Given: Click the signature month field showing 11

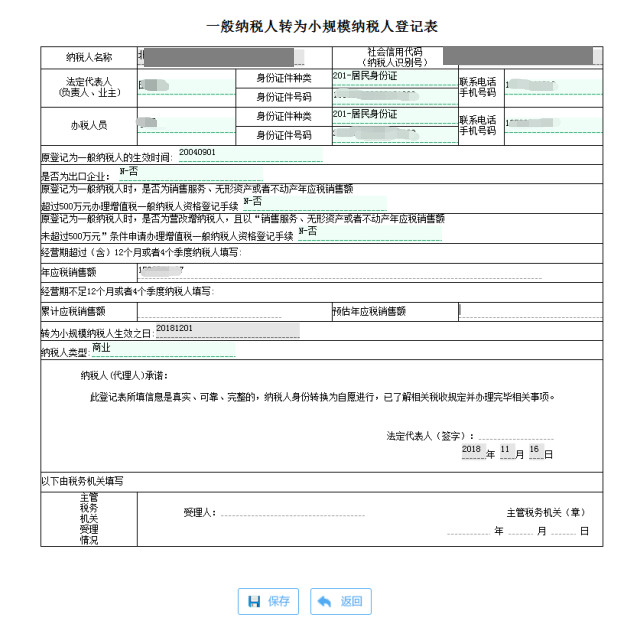Looking at the screenshot, I should [x=508, y=452].
